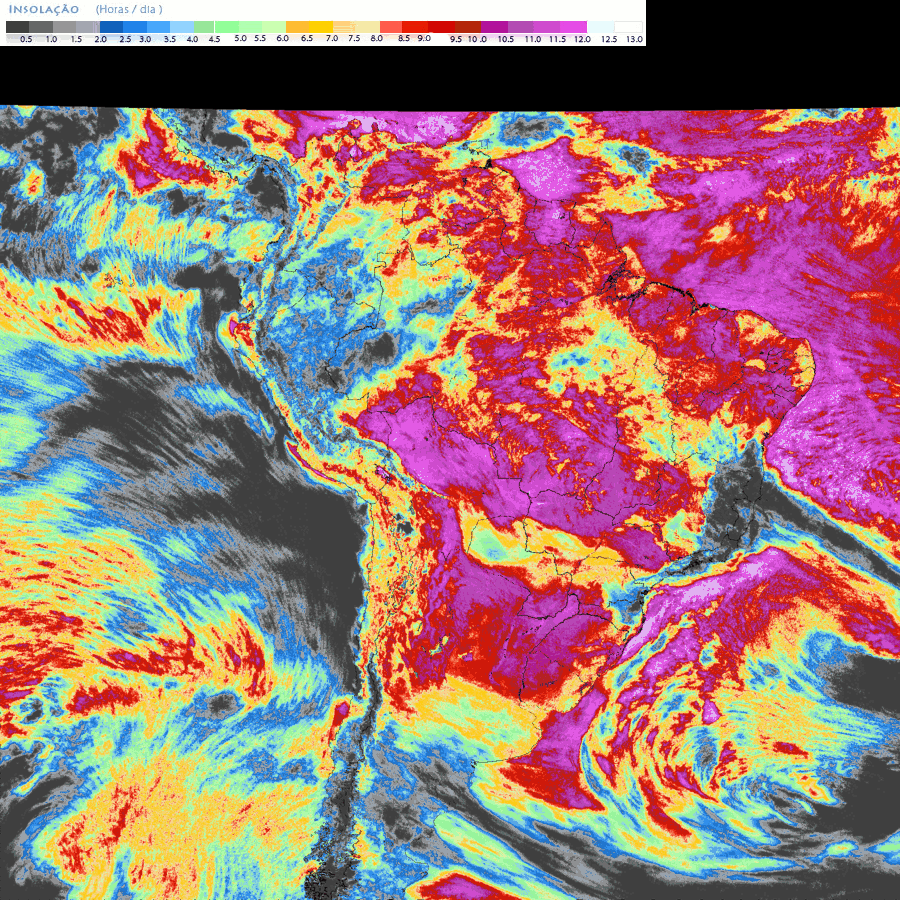Image resolution: width=900 pixels, height=900 pixels.
Task: Click the '11.5' legend value
Action: (x=557, y=39)
